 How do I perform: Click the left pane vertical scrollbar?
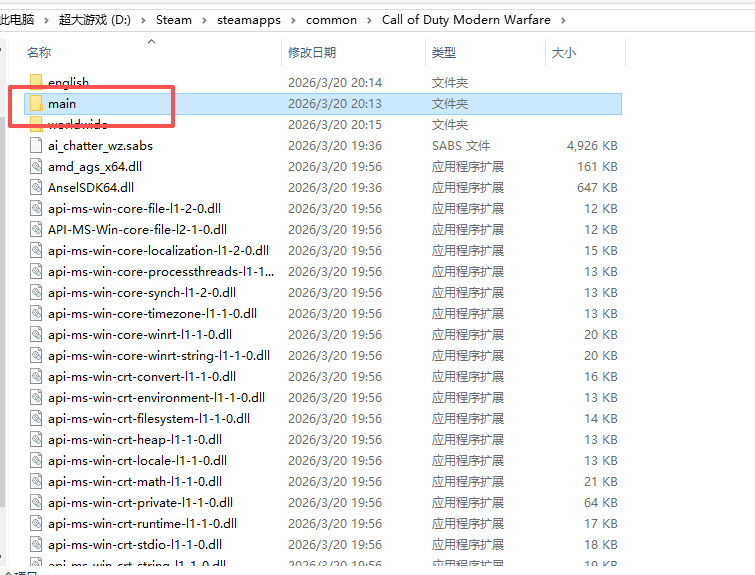[x=4, y=300]
